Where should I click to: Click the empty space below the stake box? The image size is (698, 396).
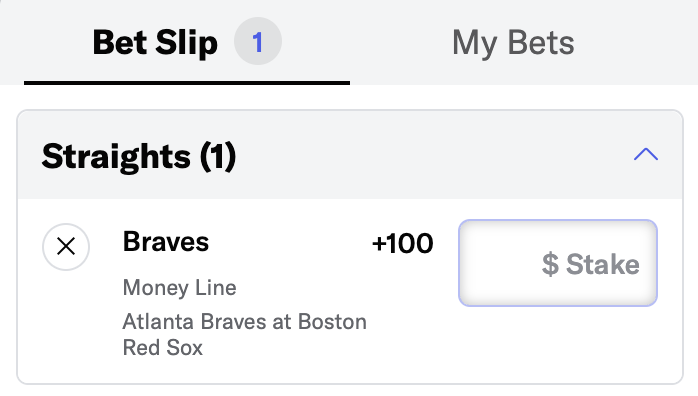tap(558, 343)
